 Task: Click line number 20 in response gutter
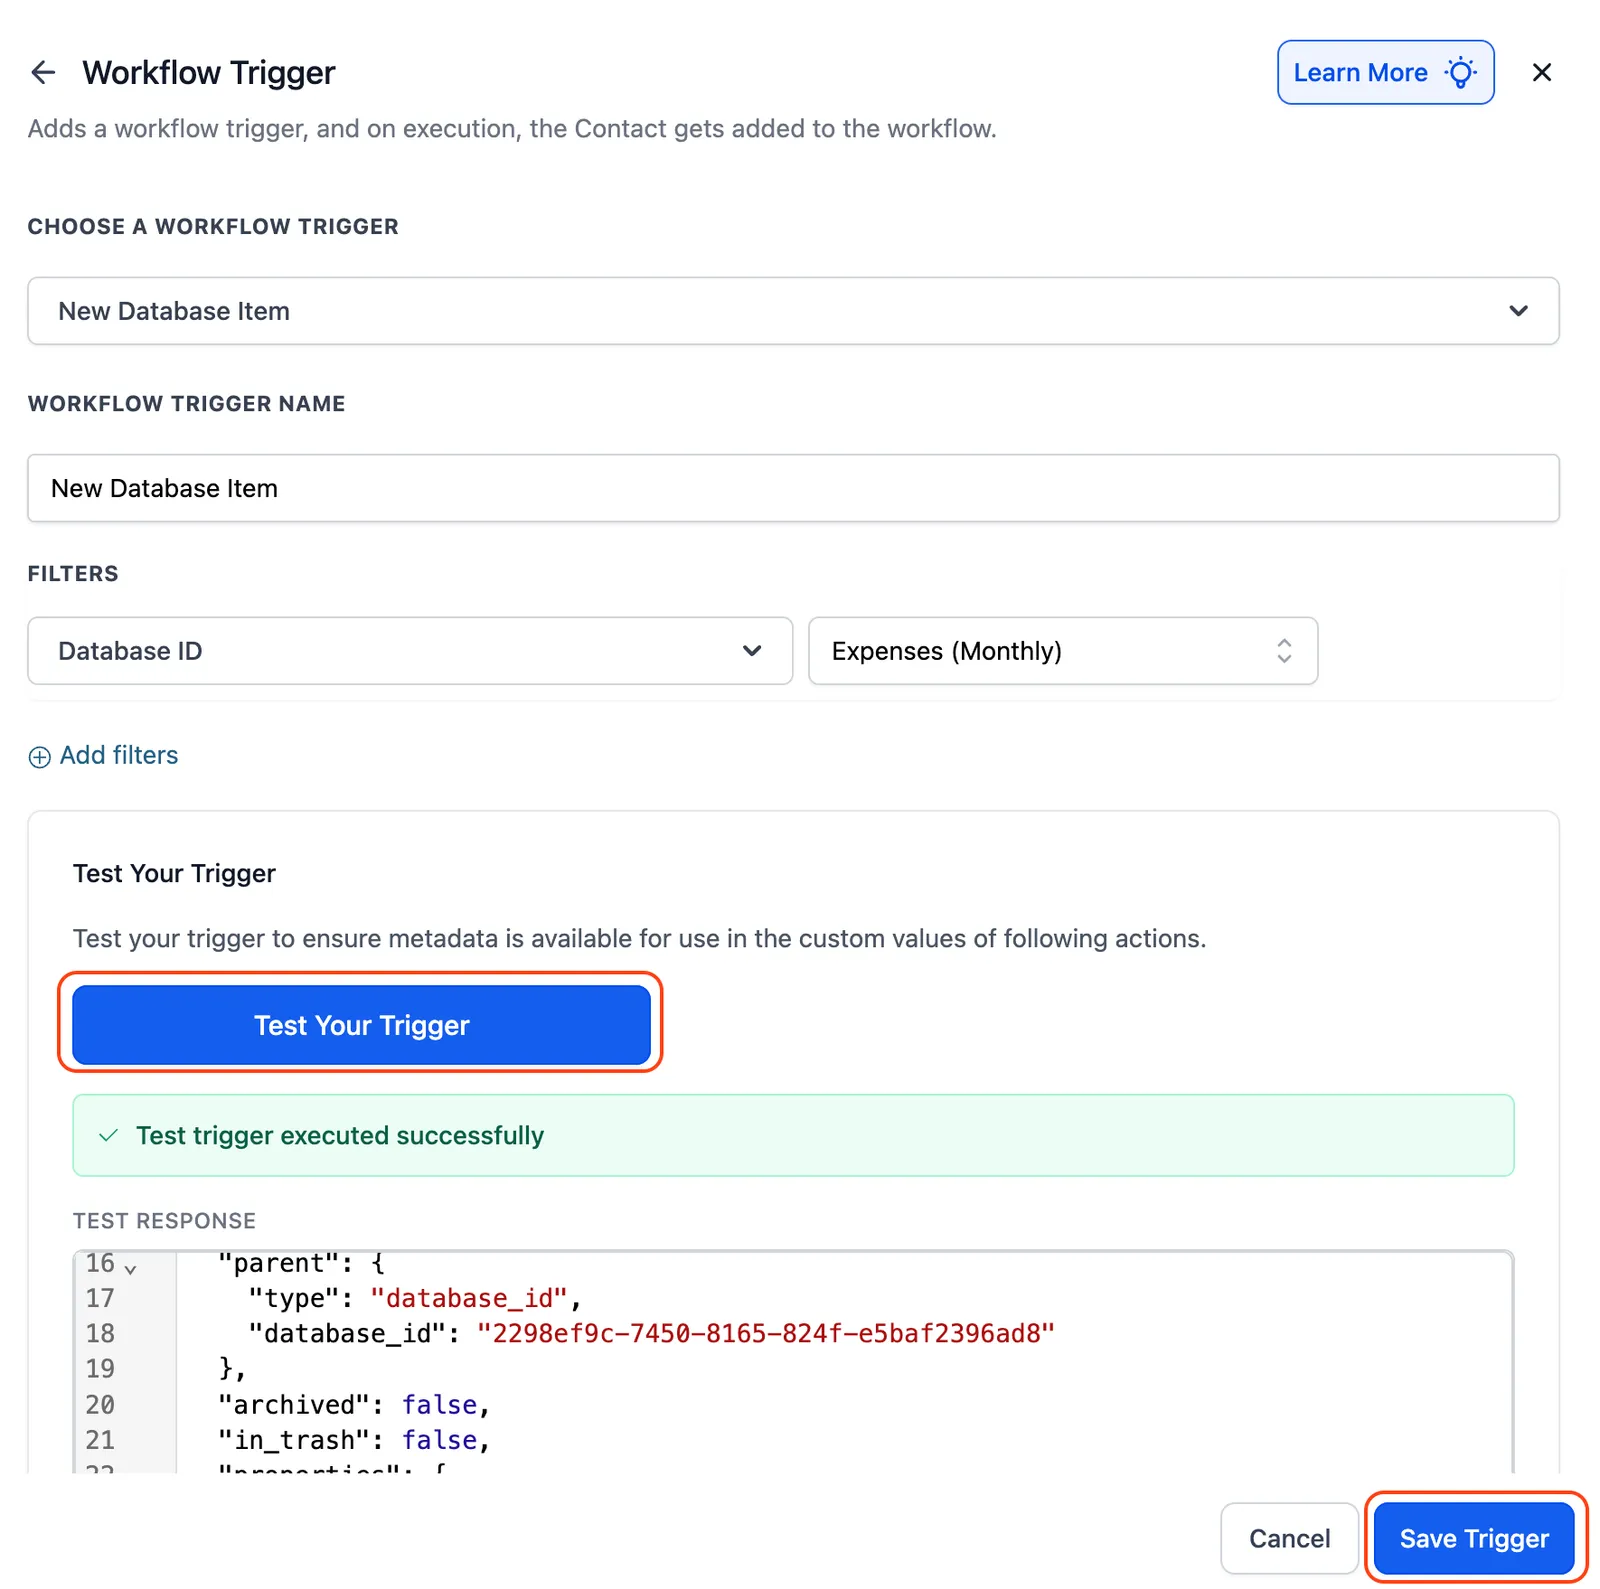pyautogui.click(x=100, y=1404)
